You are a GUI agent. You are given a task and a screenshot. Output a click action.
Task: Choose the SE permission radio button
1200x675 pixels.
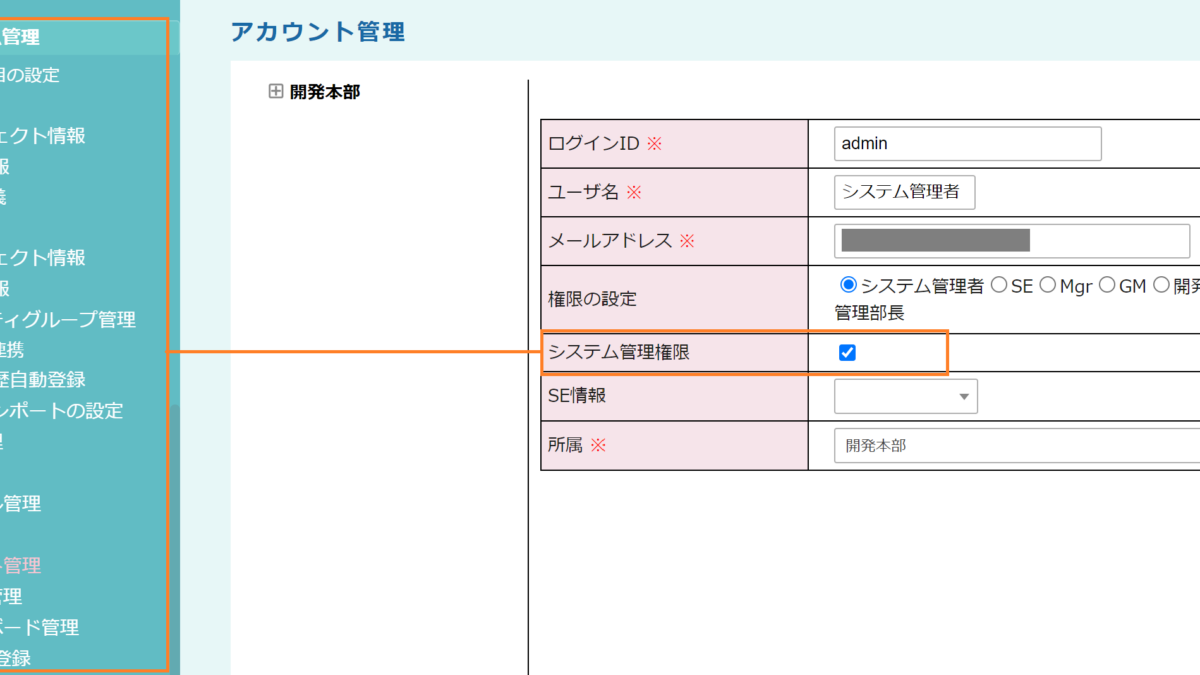pyautogui.click(x=998, y=286)
